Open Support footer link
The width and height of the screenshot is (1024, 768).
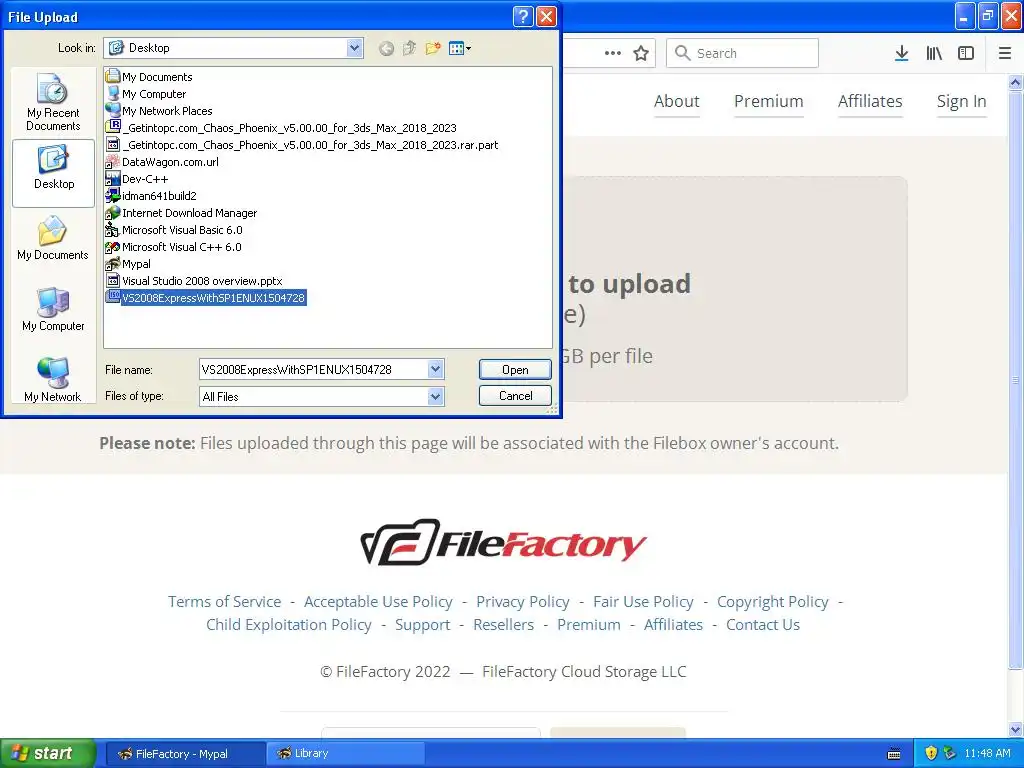[x=423, y=624]
